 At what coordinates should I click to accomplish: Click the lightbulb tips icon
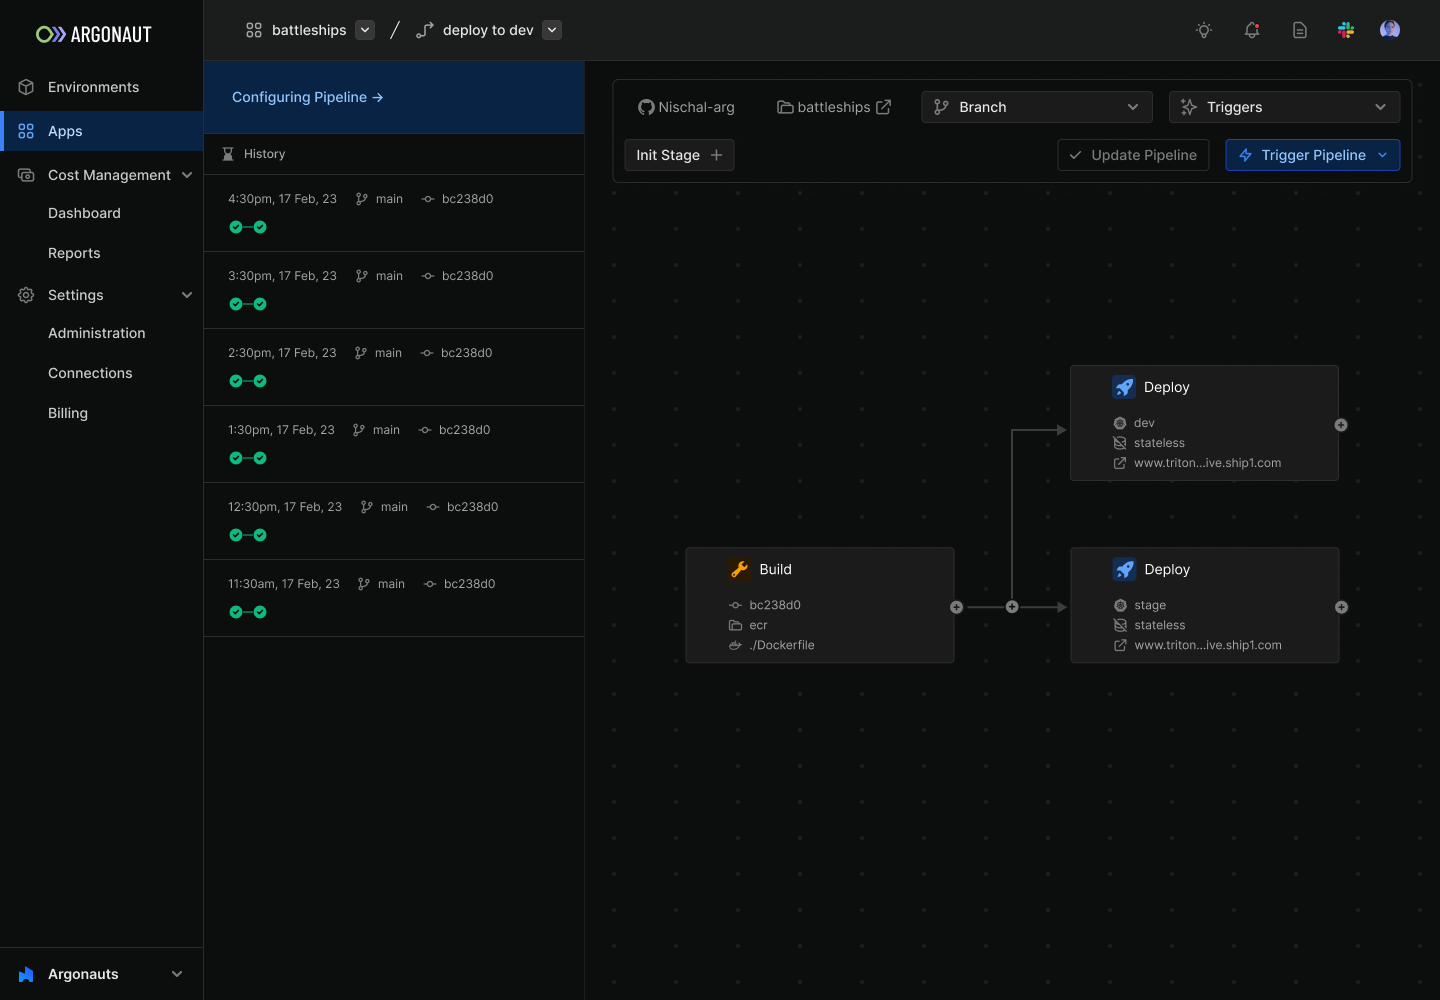click(1203, 29)
